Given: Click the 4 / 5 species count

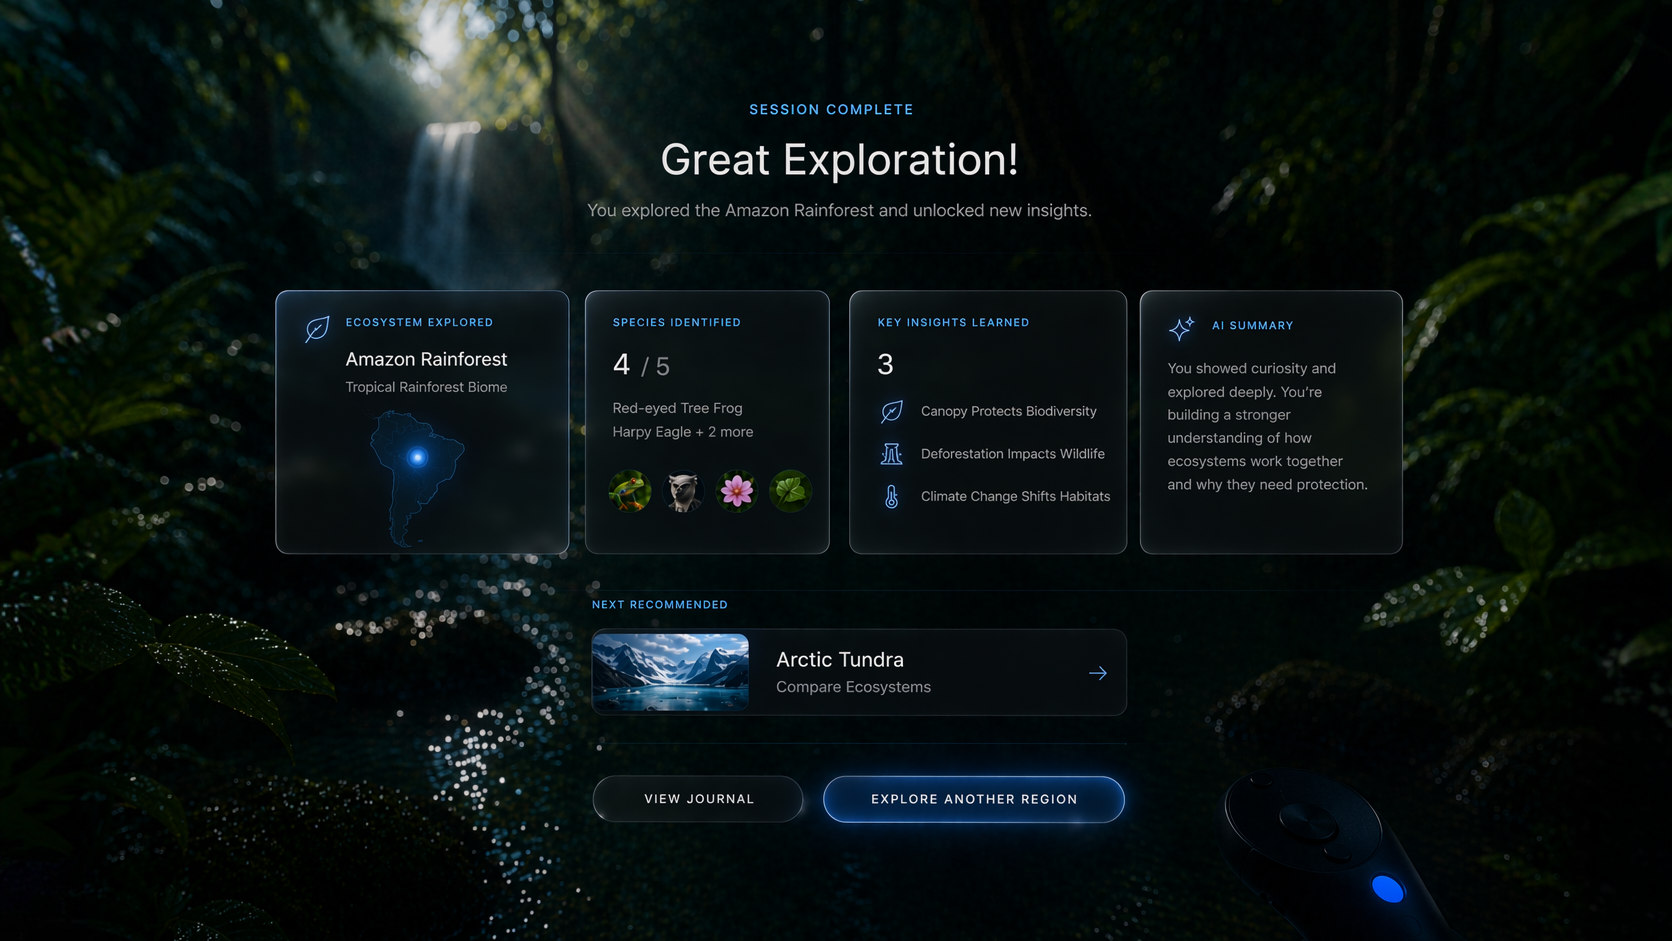Looking at the screenshot, I should [641, 365].
